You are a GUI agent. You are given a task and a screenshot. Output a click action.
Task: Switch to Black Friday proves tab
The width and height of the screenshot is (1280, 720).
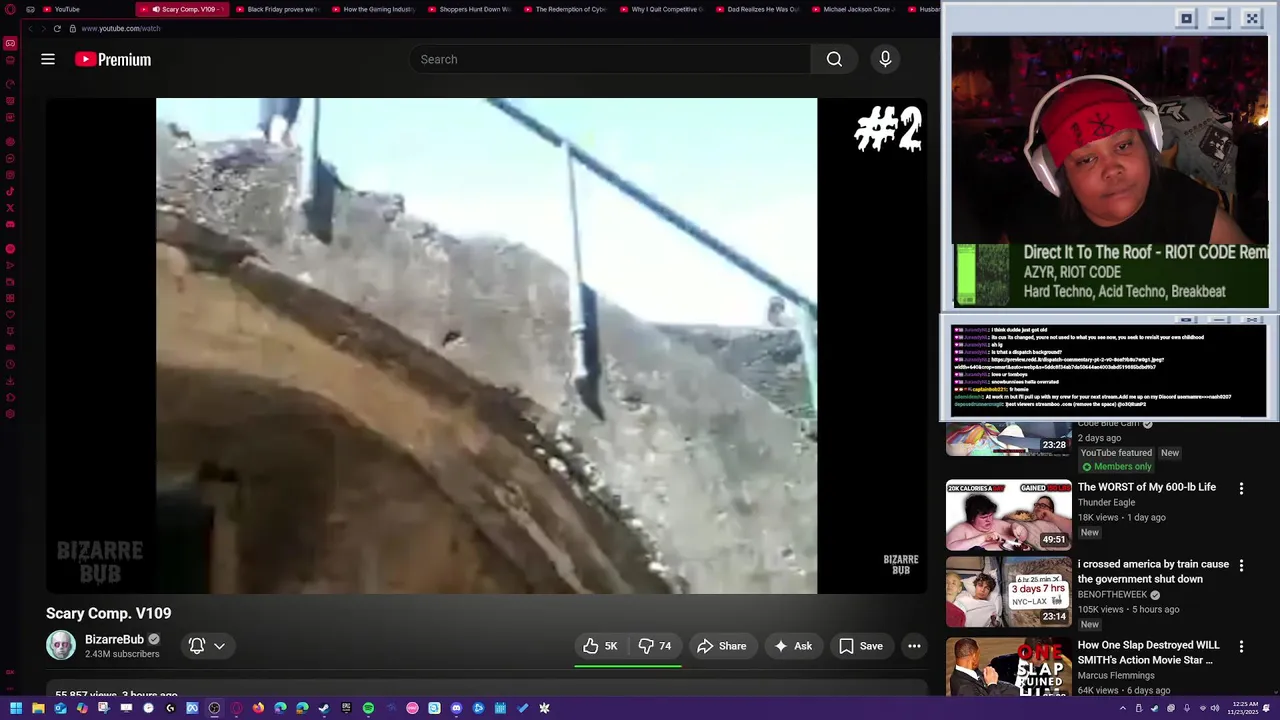click(x=277, y=9)
